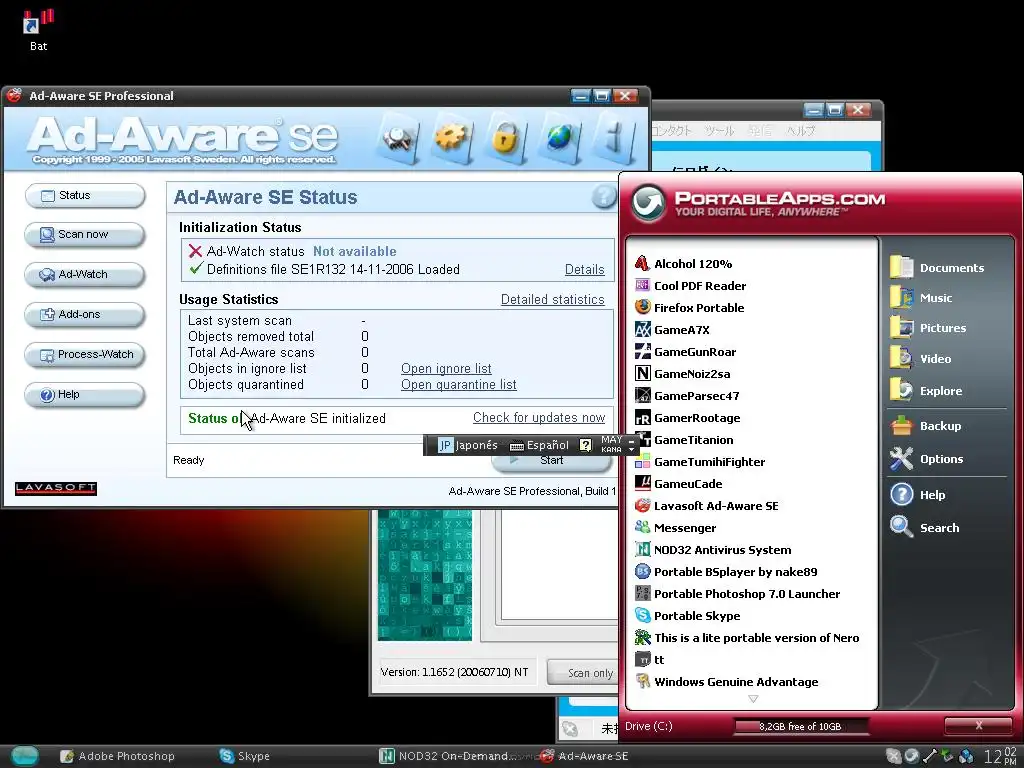Close PortableApps menu with the X button
Image resolution: width=1024 pixels, height=768 pixels.
pyautogui.click(x=978, y=726)
